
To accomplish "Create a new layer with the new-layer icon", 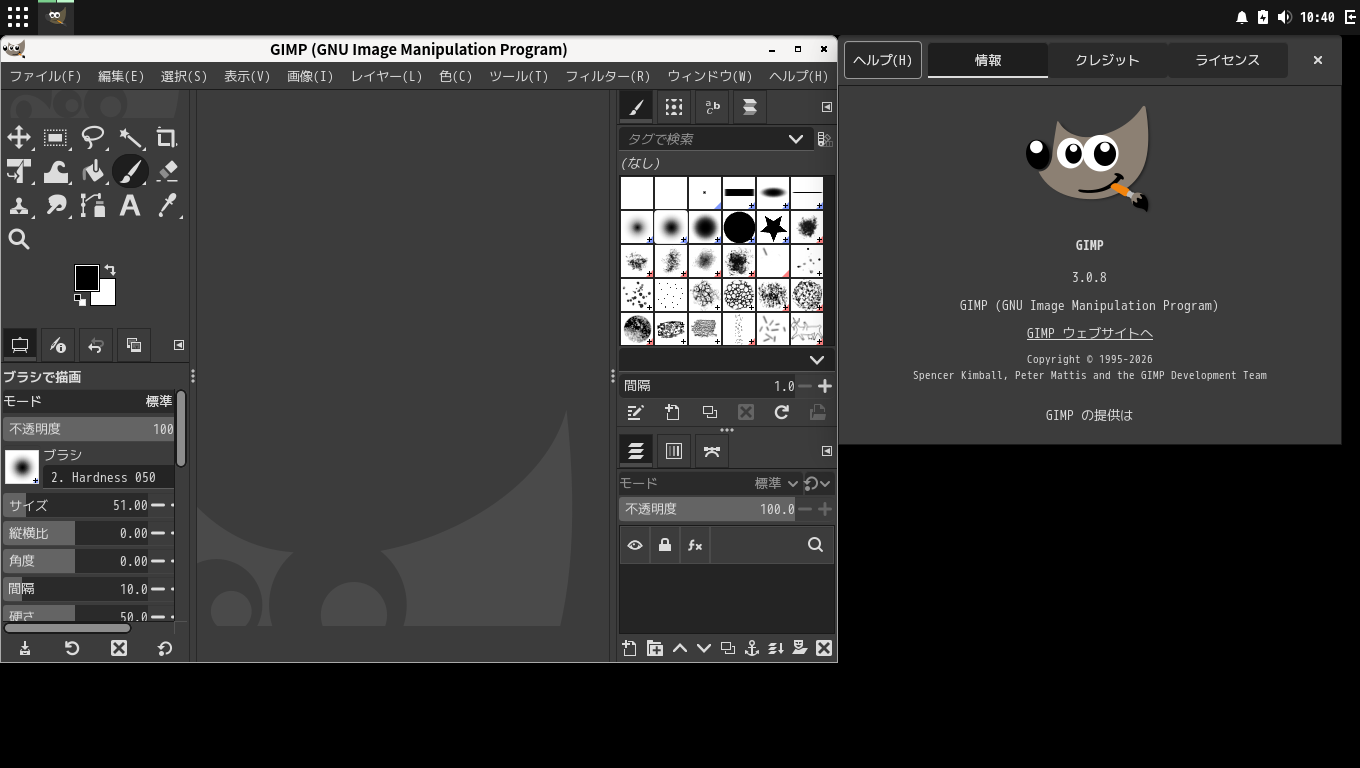I will pos(629,648).
